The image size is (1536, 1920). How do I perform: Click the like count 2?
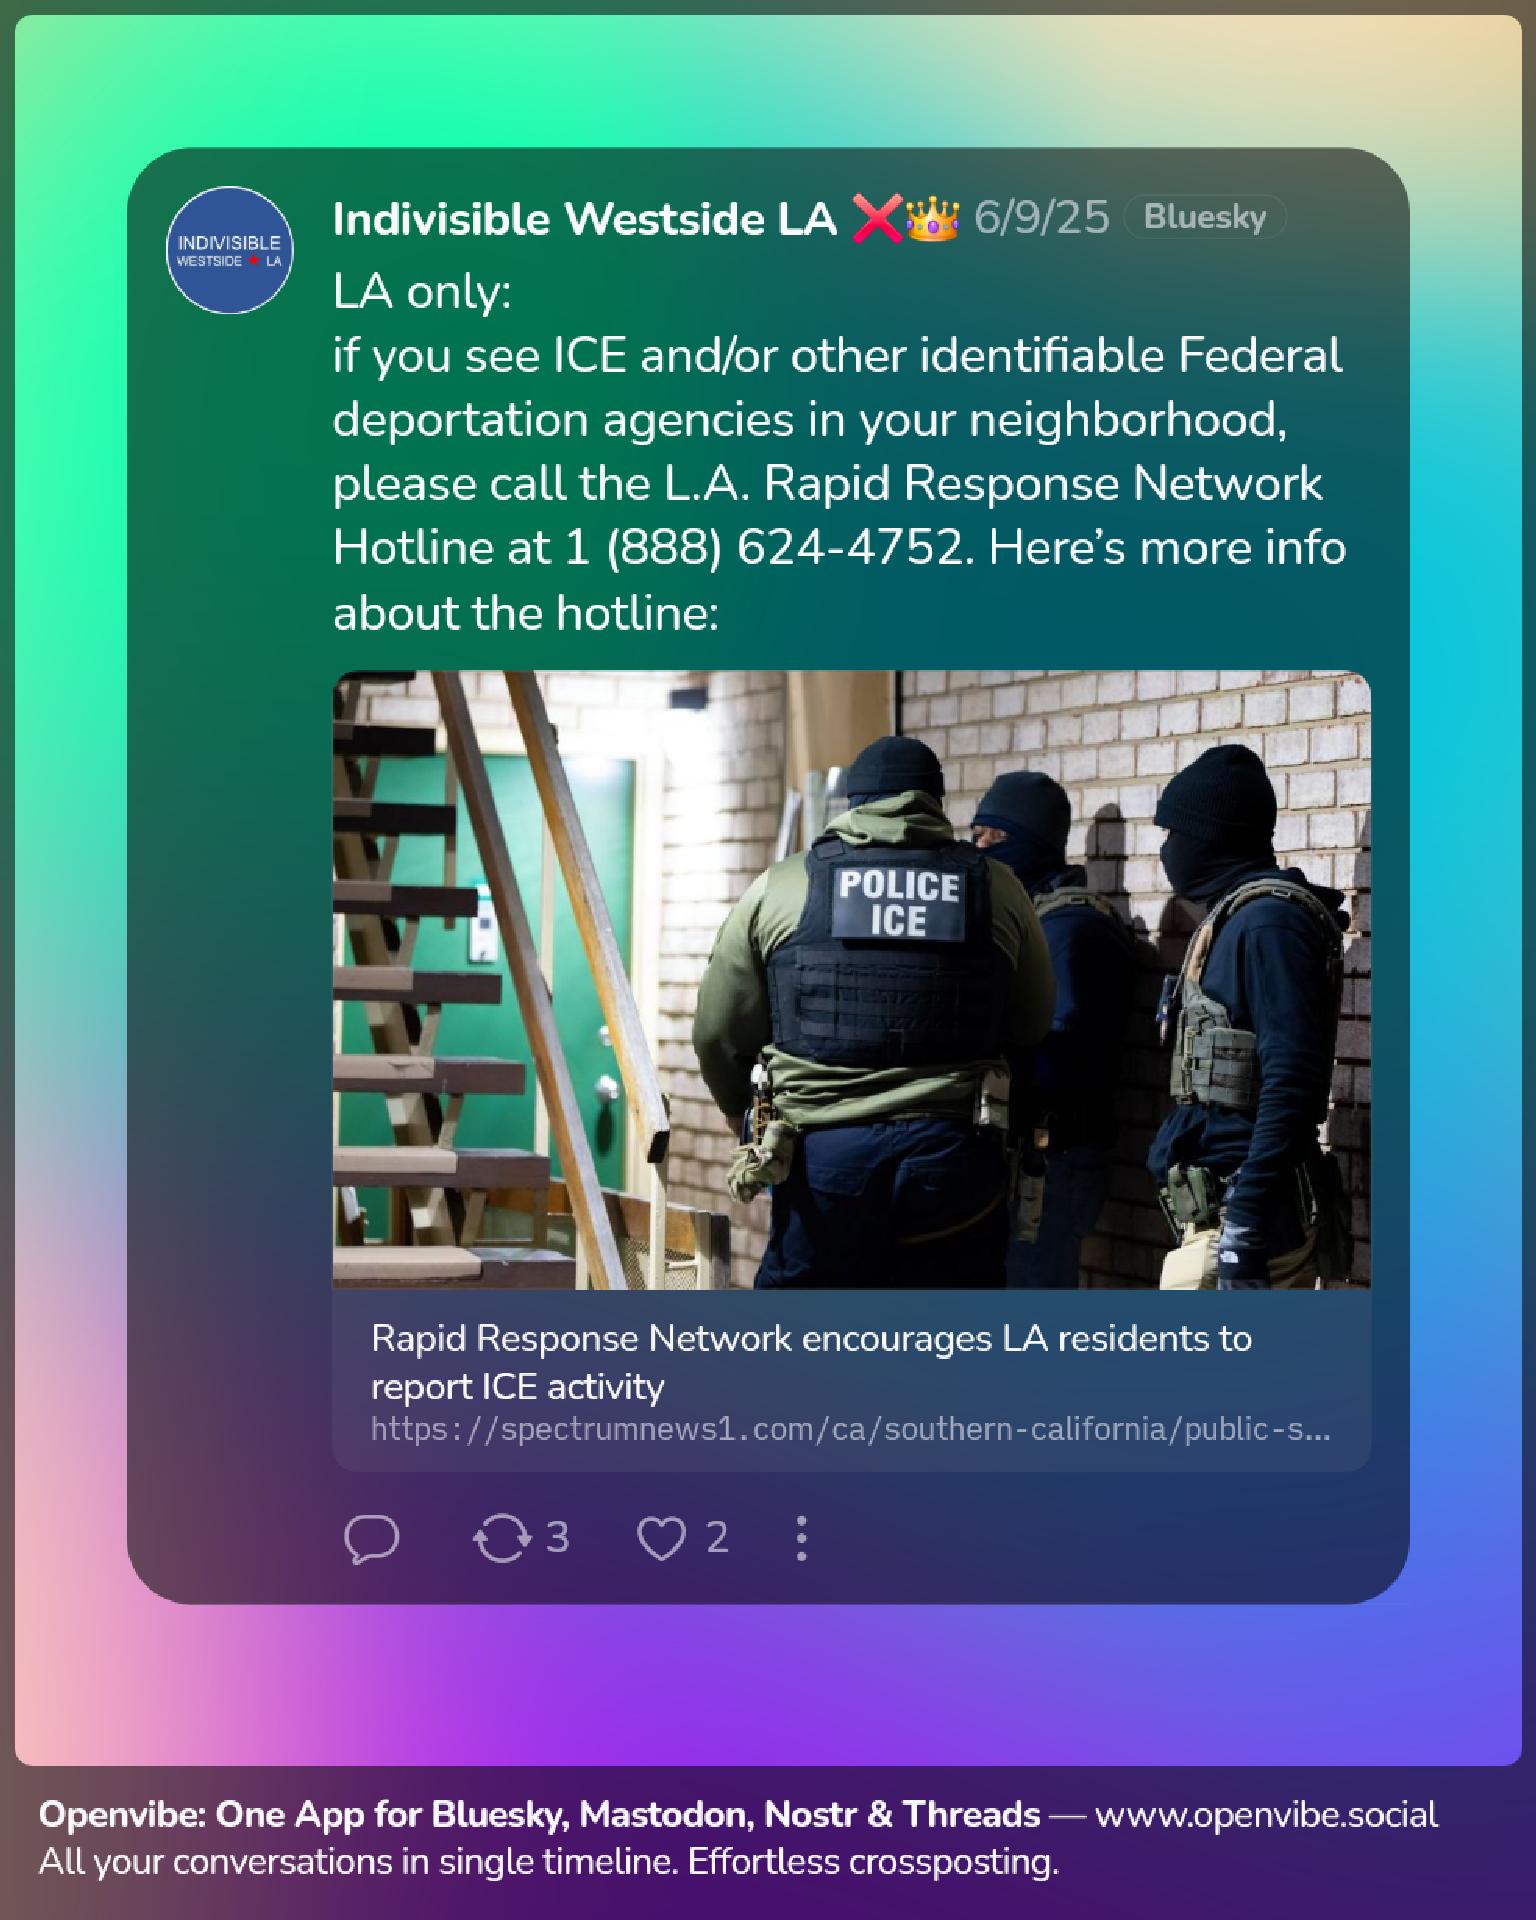717,1537
